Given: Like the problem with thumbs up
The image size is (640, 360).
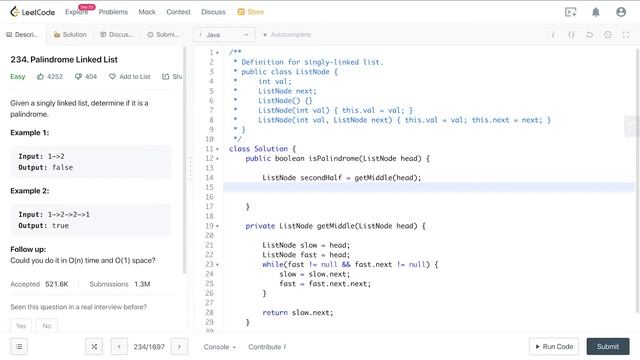Looking at the screenshot, I should [40, 76].
